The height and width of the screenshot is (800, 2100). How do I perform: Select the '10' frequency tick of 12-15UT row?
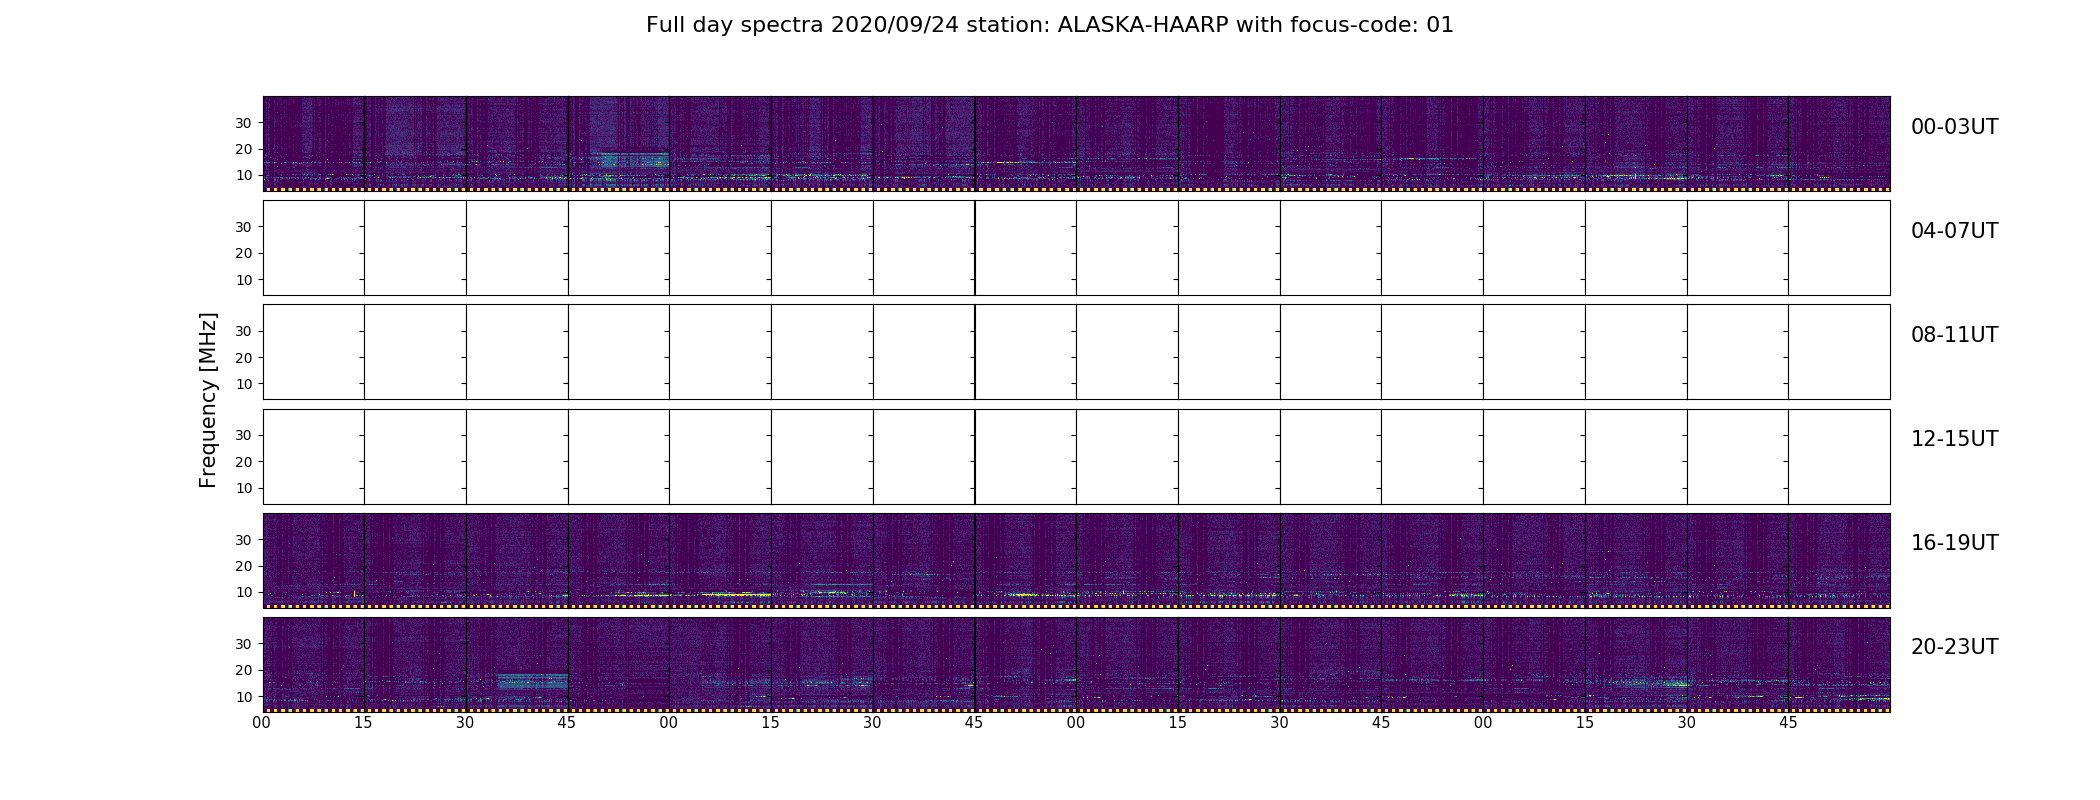pos(243,488)
